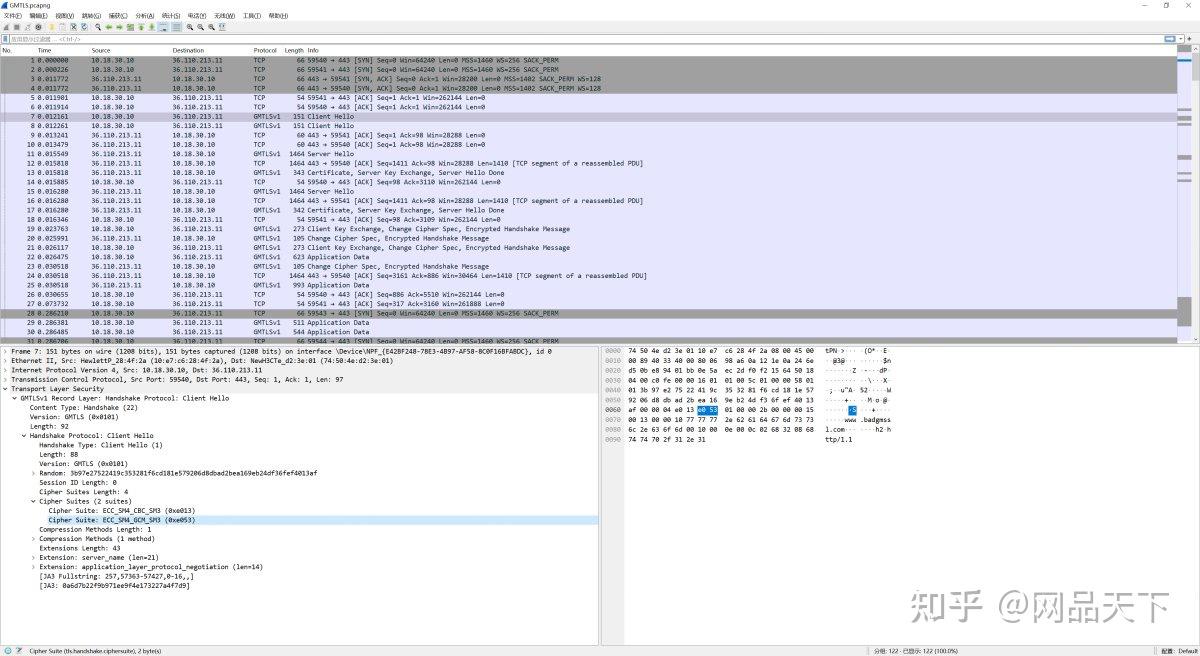Click the zoom in magnifier icon
Image resolution: width=1200 pixels, height=656 pixels.
coord(190,27)
